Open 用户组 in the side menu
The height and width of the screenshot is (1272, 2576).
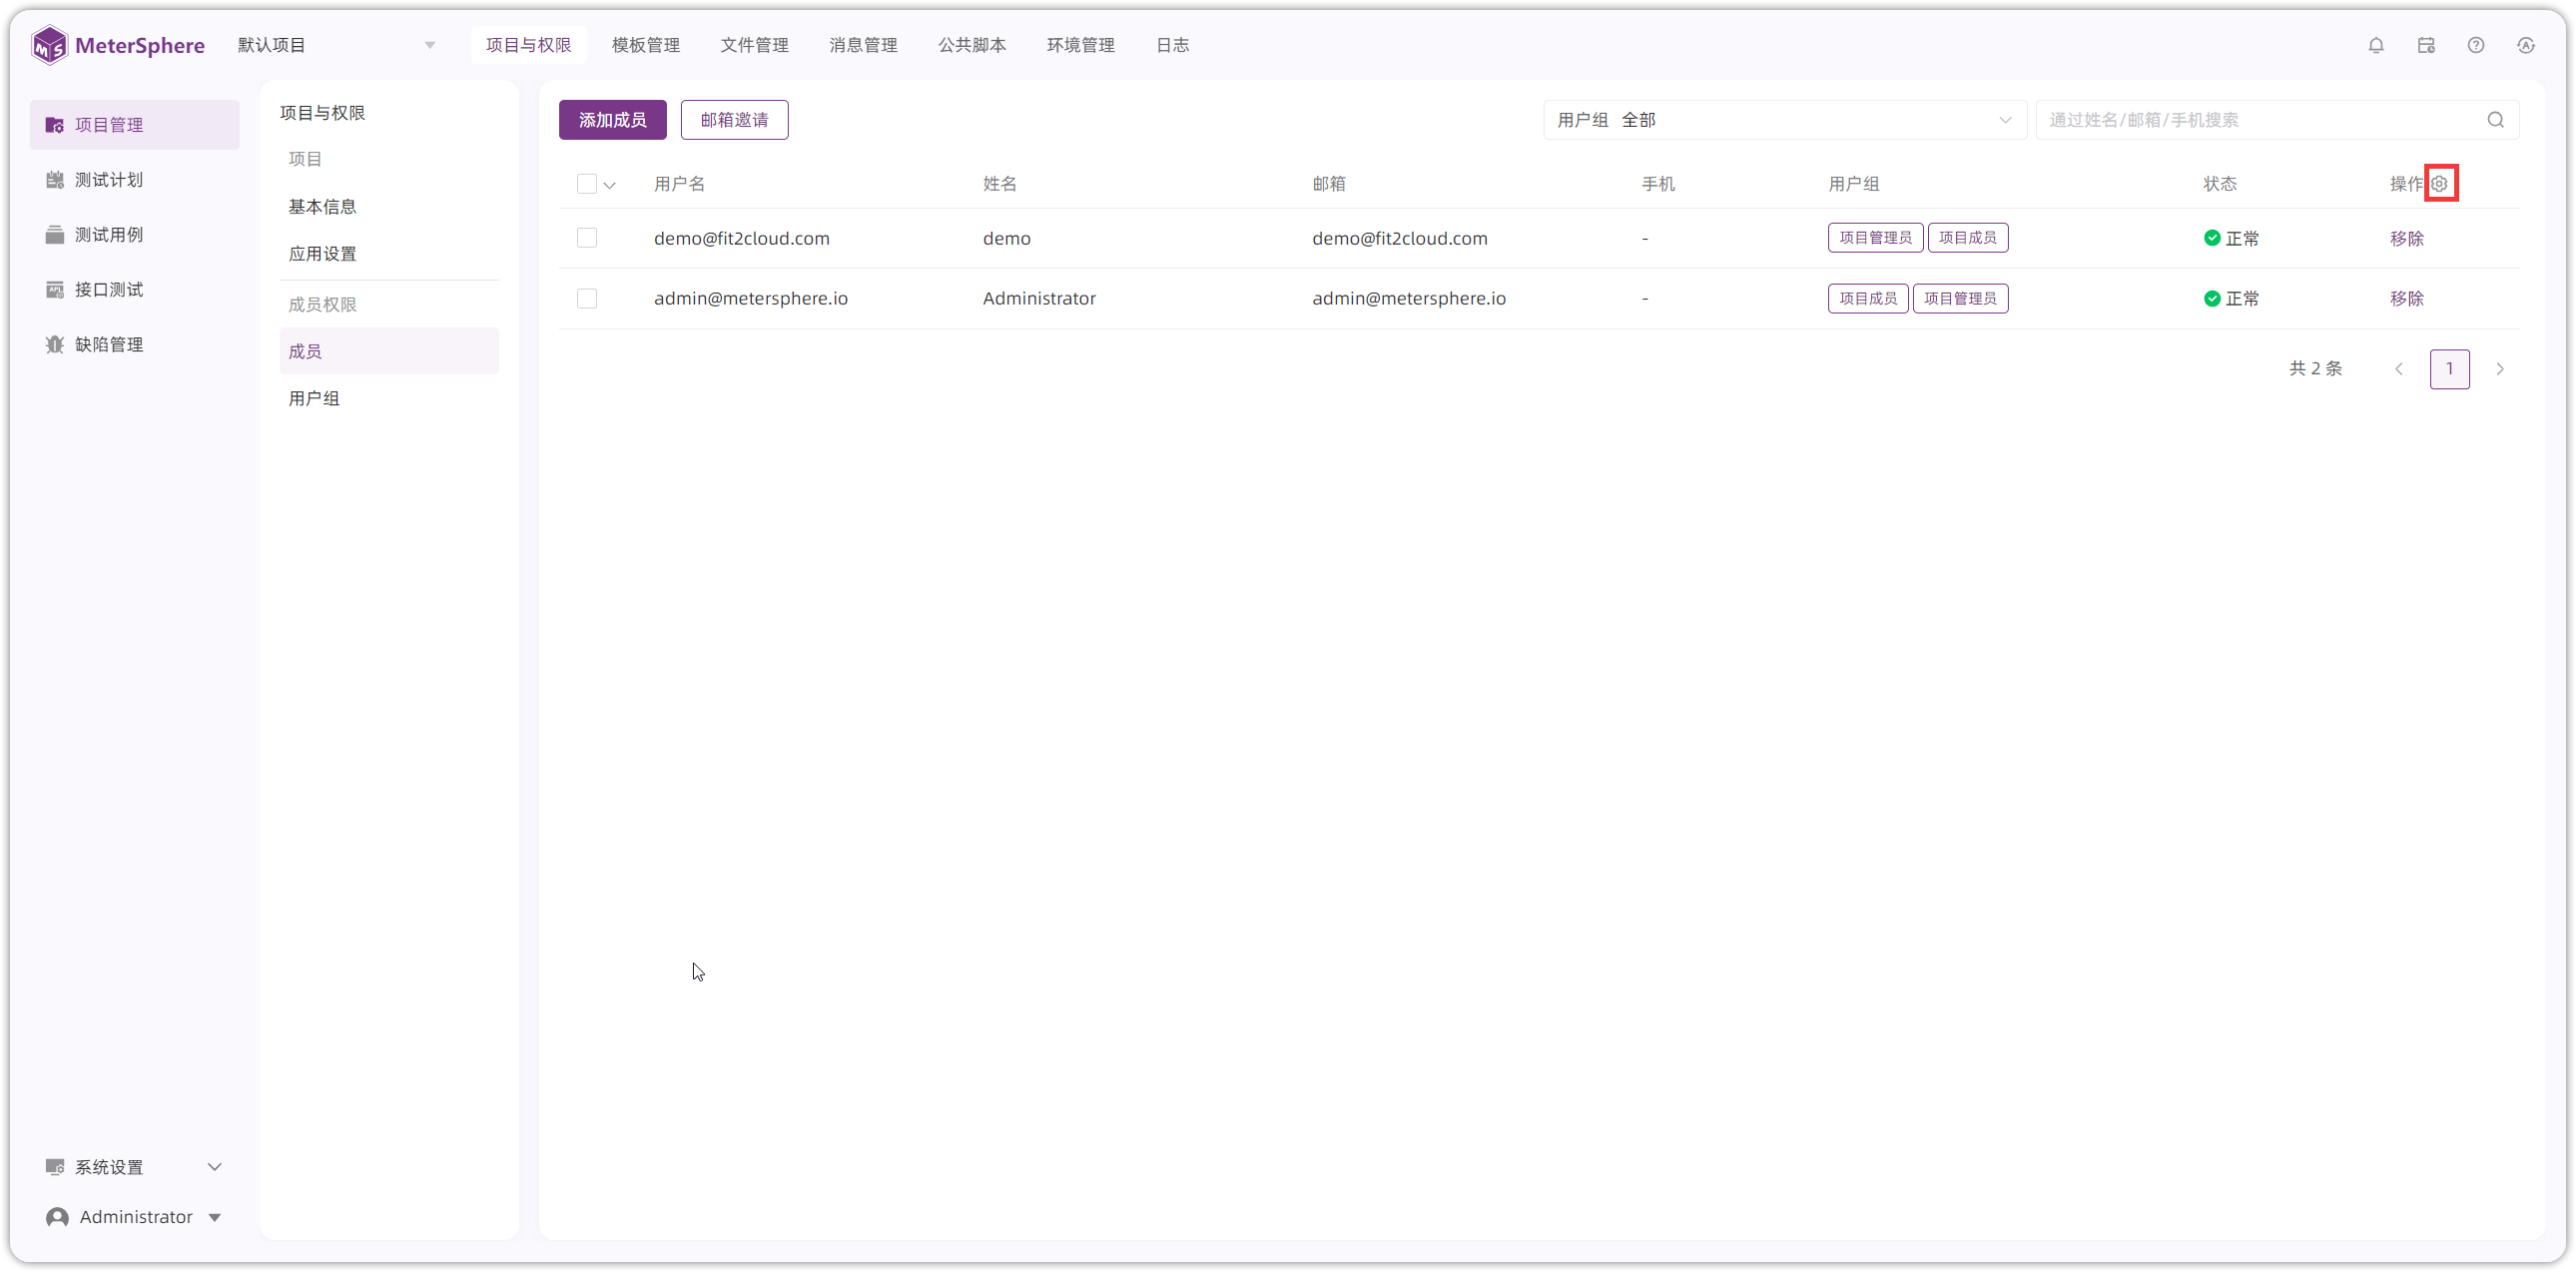coord(389,399)
